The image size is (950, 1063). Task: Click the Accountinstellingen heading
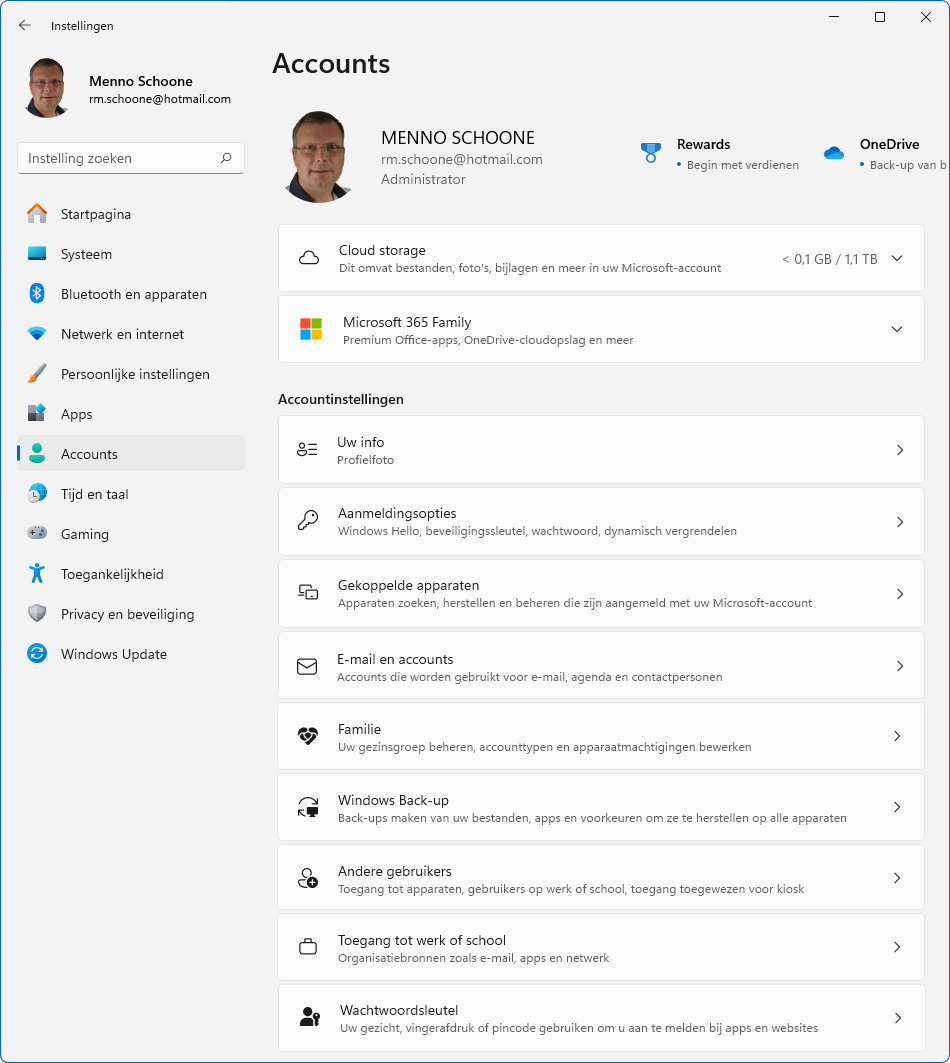(341, 399)
